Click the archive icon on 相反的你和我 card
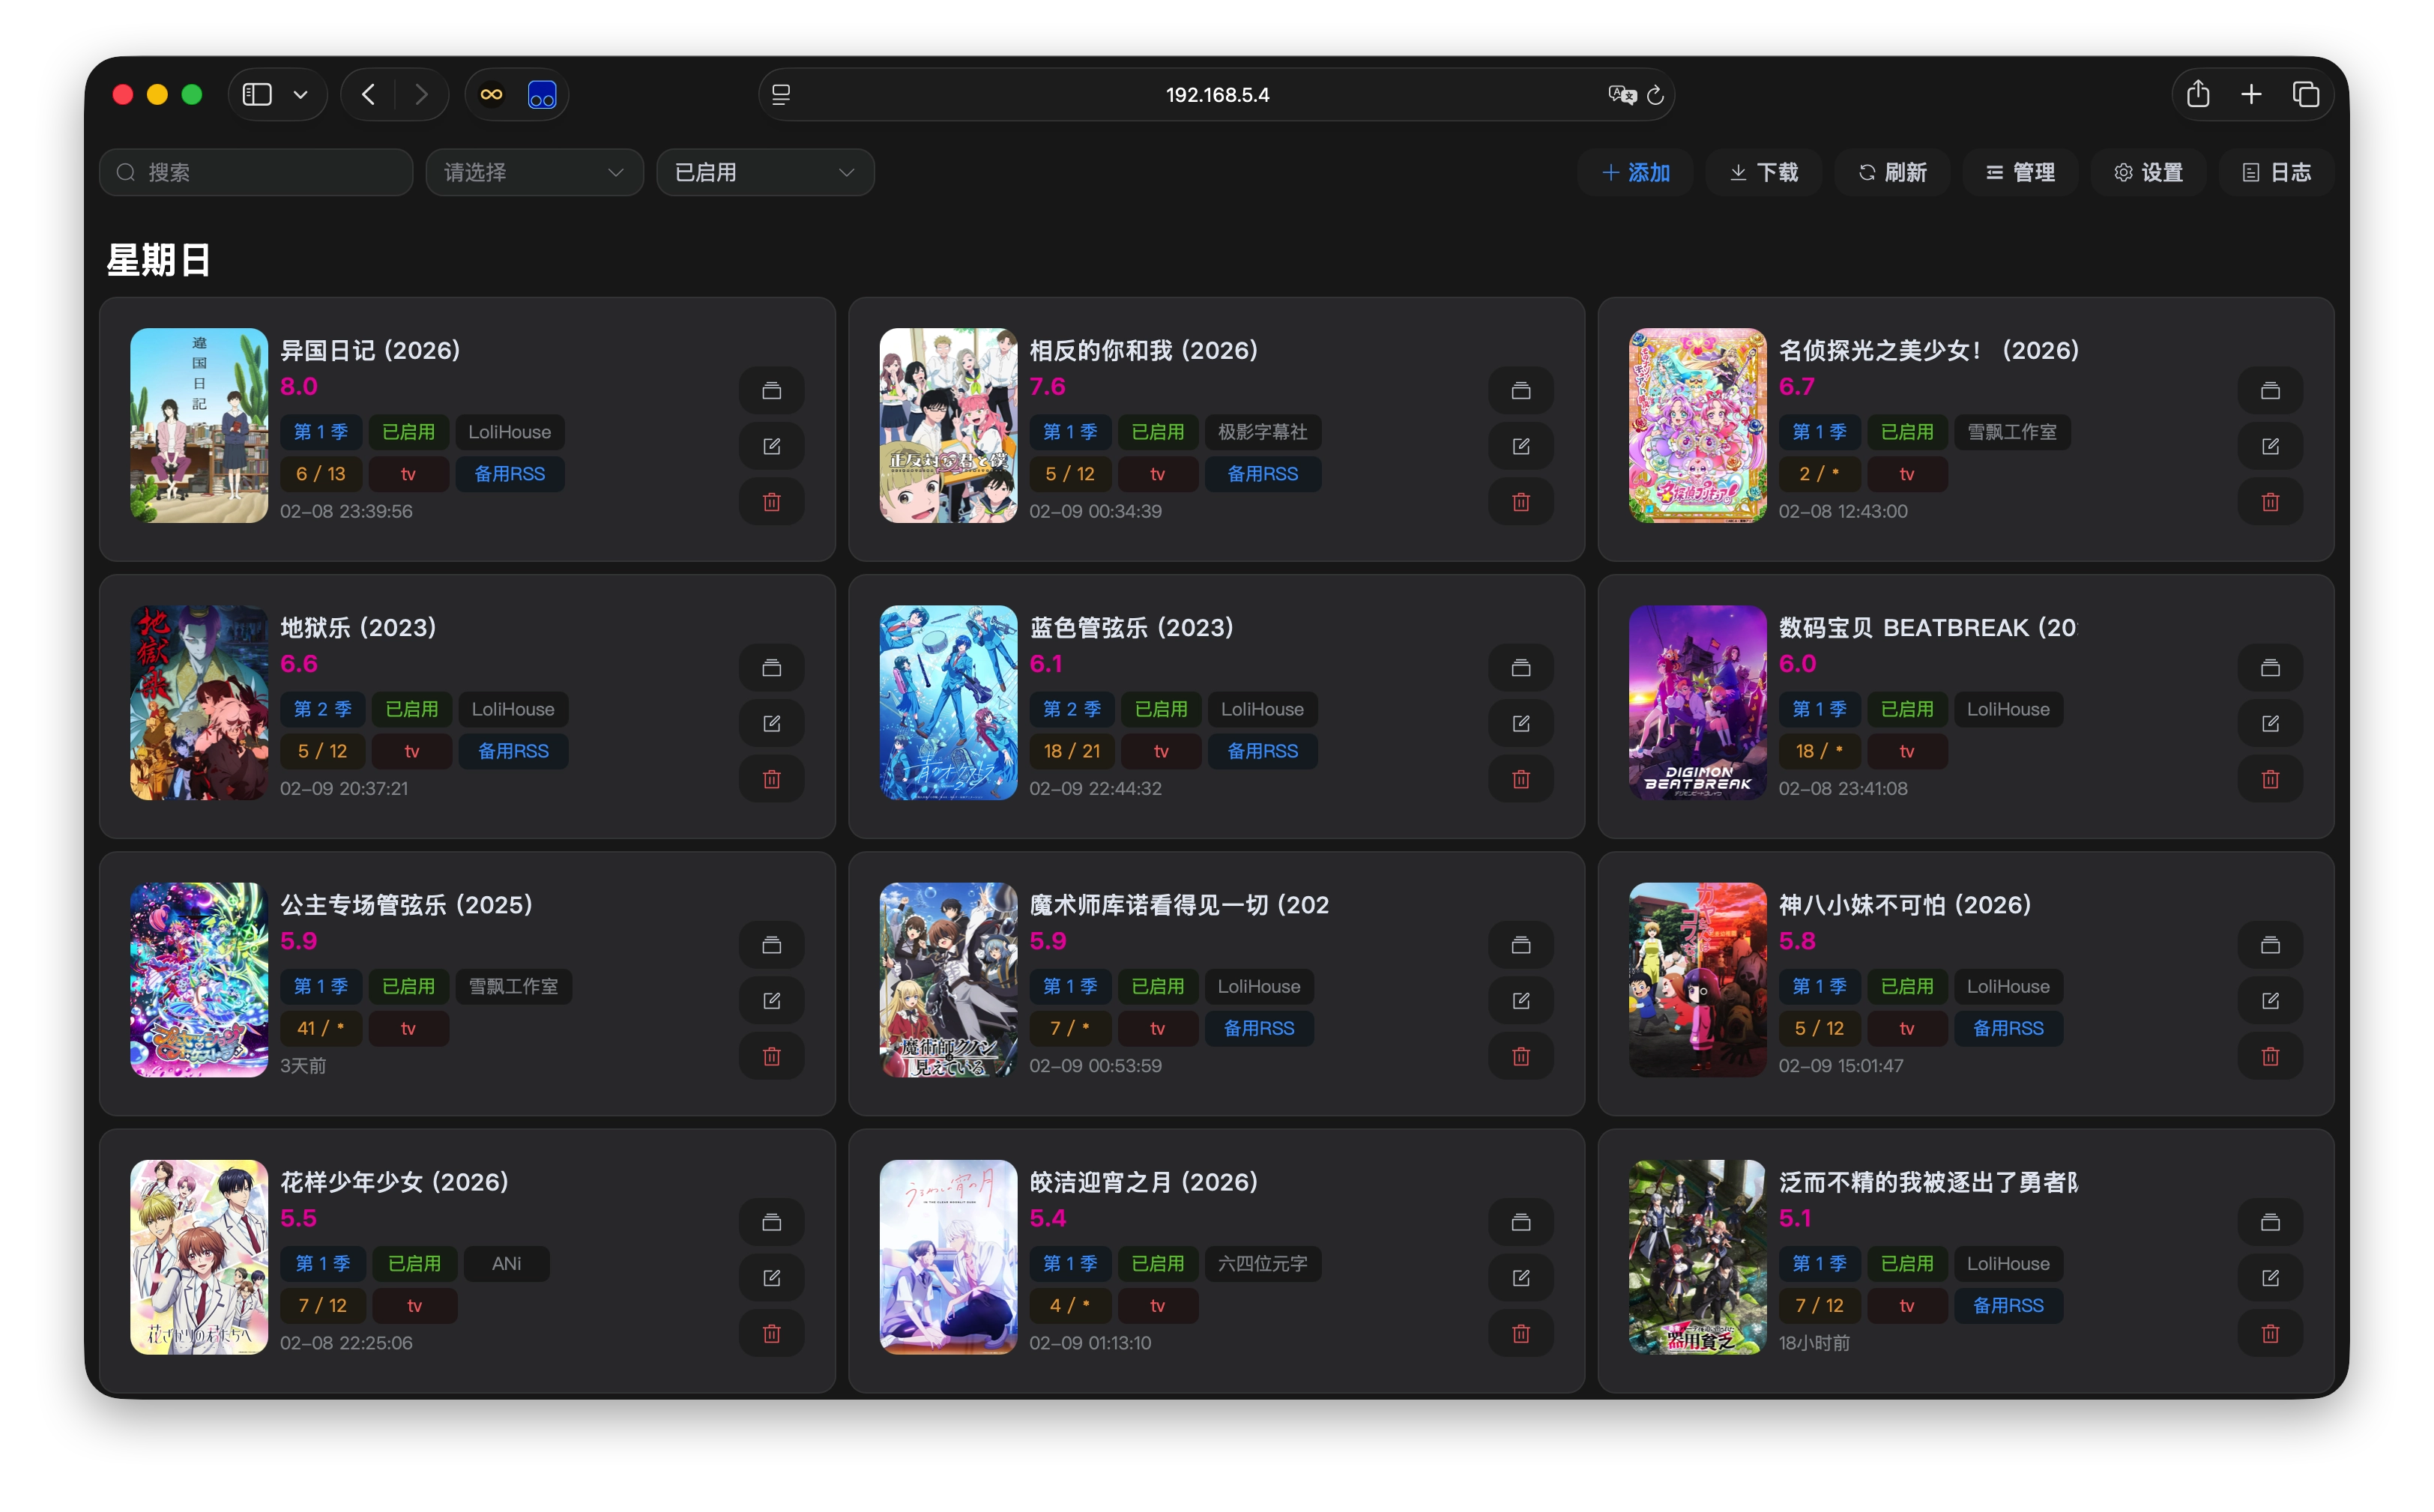Viewport: 2434px width, 1512px height. 1520,390
